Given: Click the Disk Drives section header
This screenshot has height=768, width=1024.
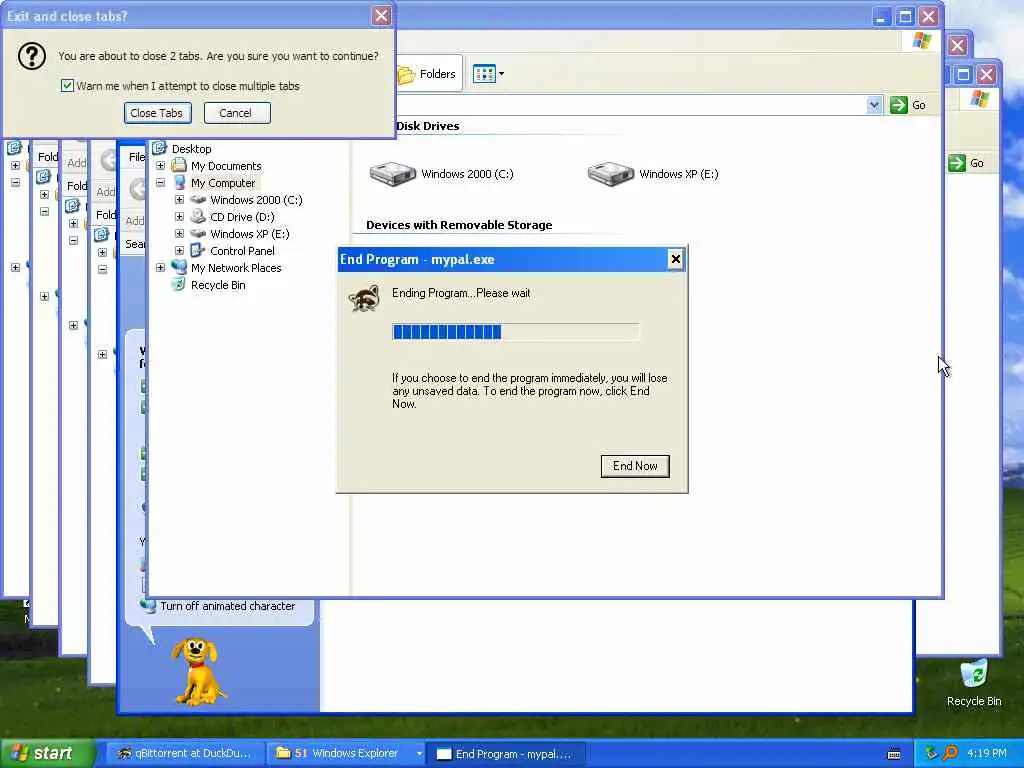Looking at the screenshot, I should click(x=428, y=126).
